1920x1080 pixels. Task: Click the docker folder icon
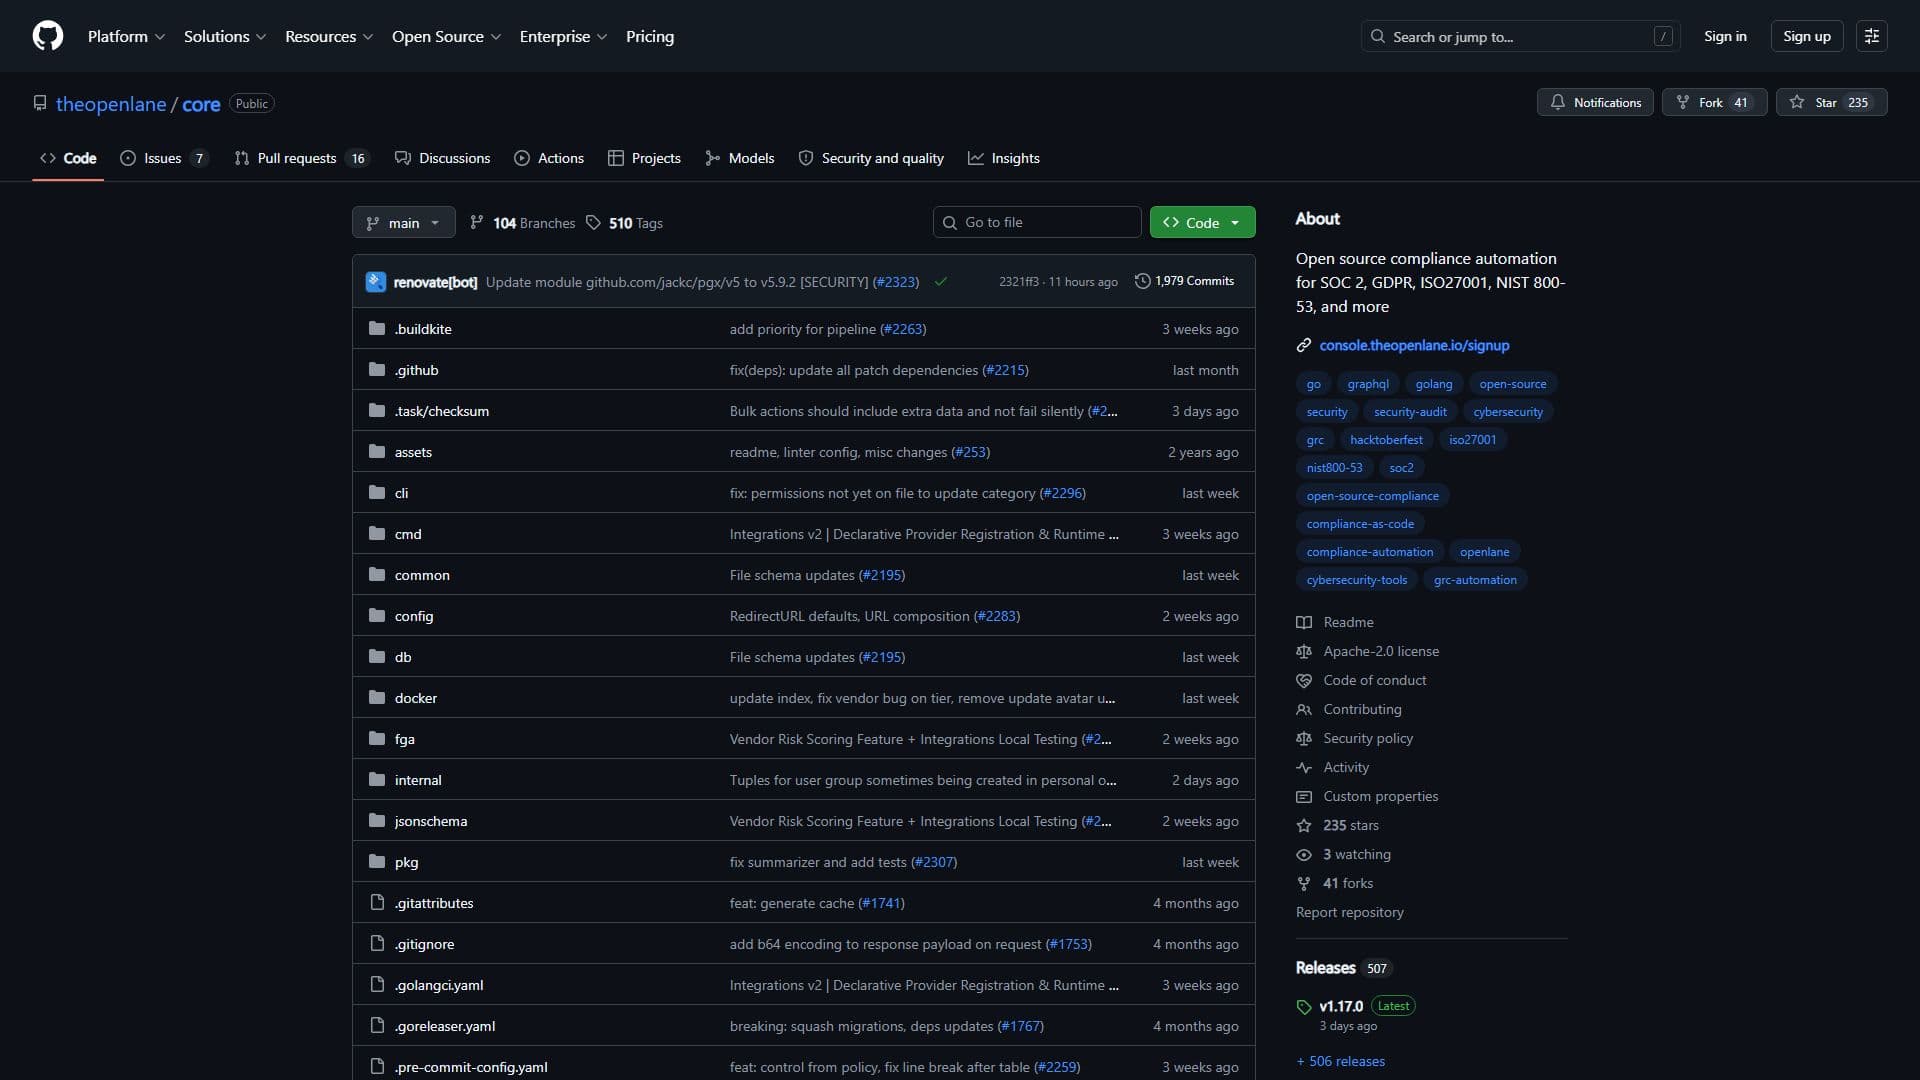(x=377, y=698)
